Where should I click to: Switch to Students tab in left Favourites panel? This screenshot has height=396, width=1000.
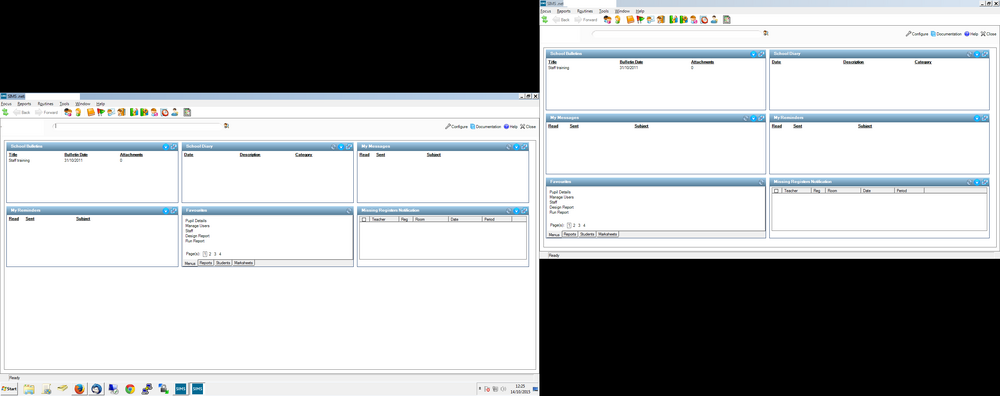tap(223, 263)
